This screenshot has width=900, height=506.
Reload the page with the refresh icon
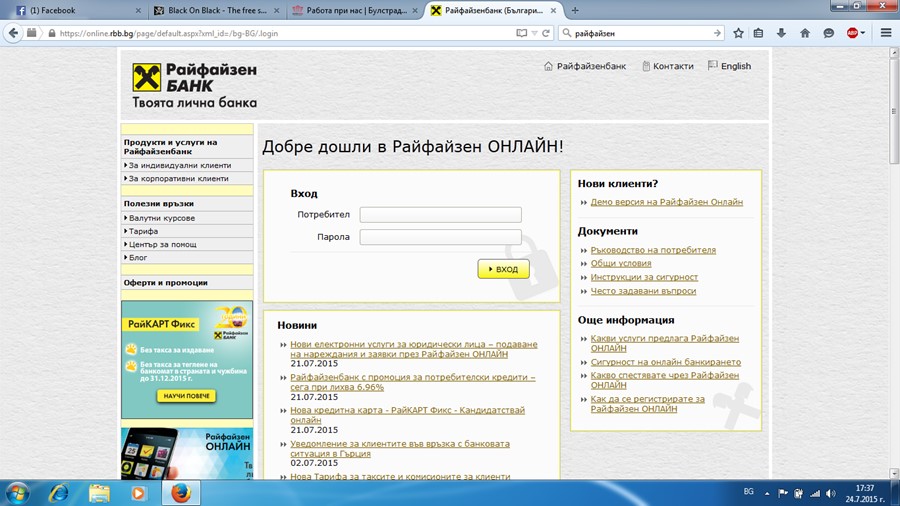[546, 33]
